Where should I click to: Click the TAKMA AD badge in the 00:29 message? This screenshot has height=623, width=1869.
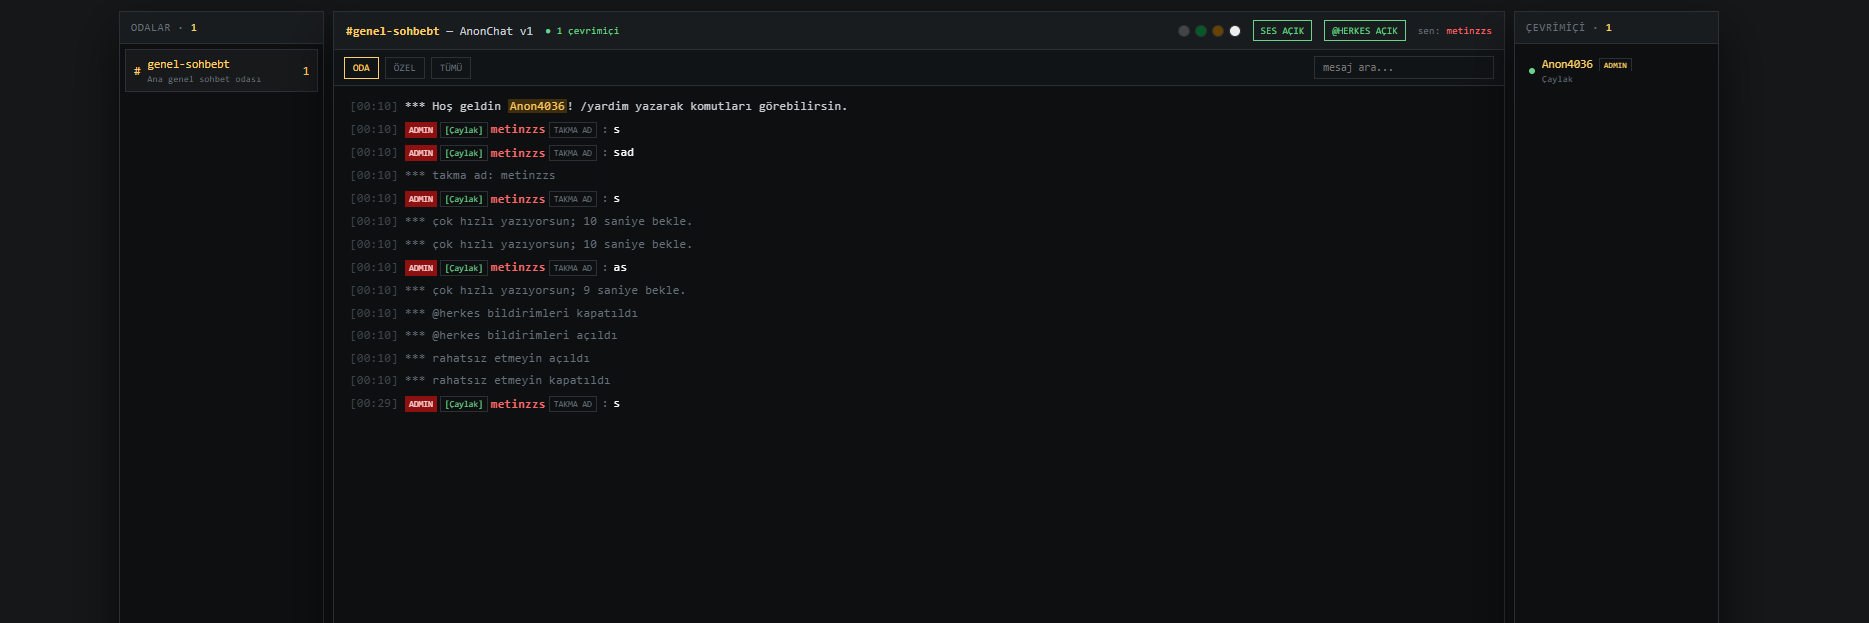click(573, 404)
